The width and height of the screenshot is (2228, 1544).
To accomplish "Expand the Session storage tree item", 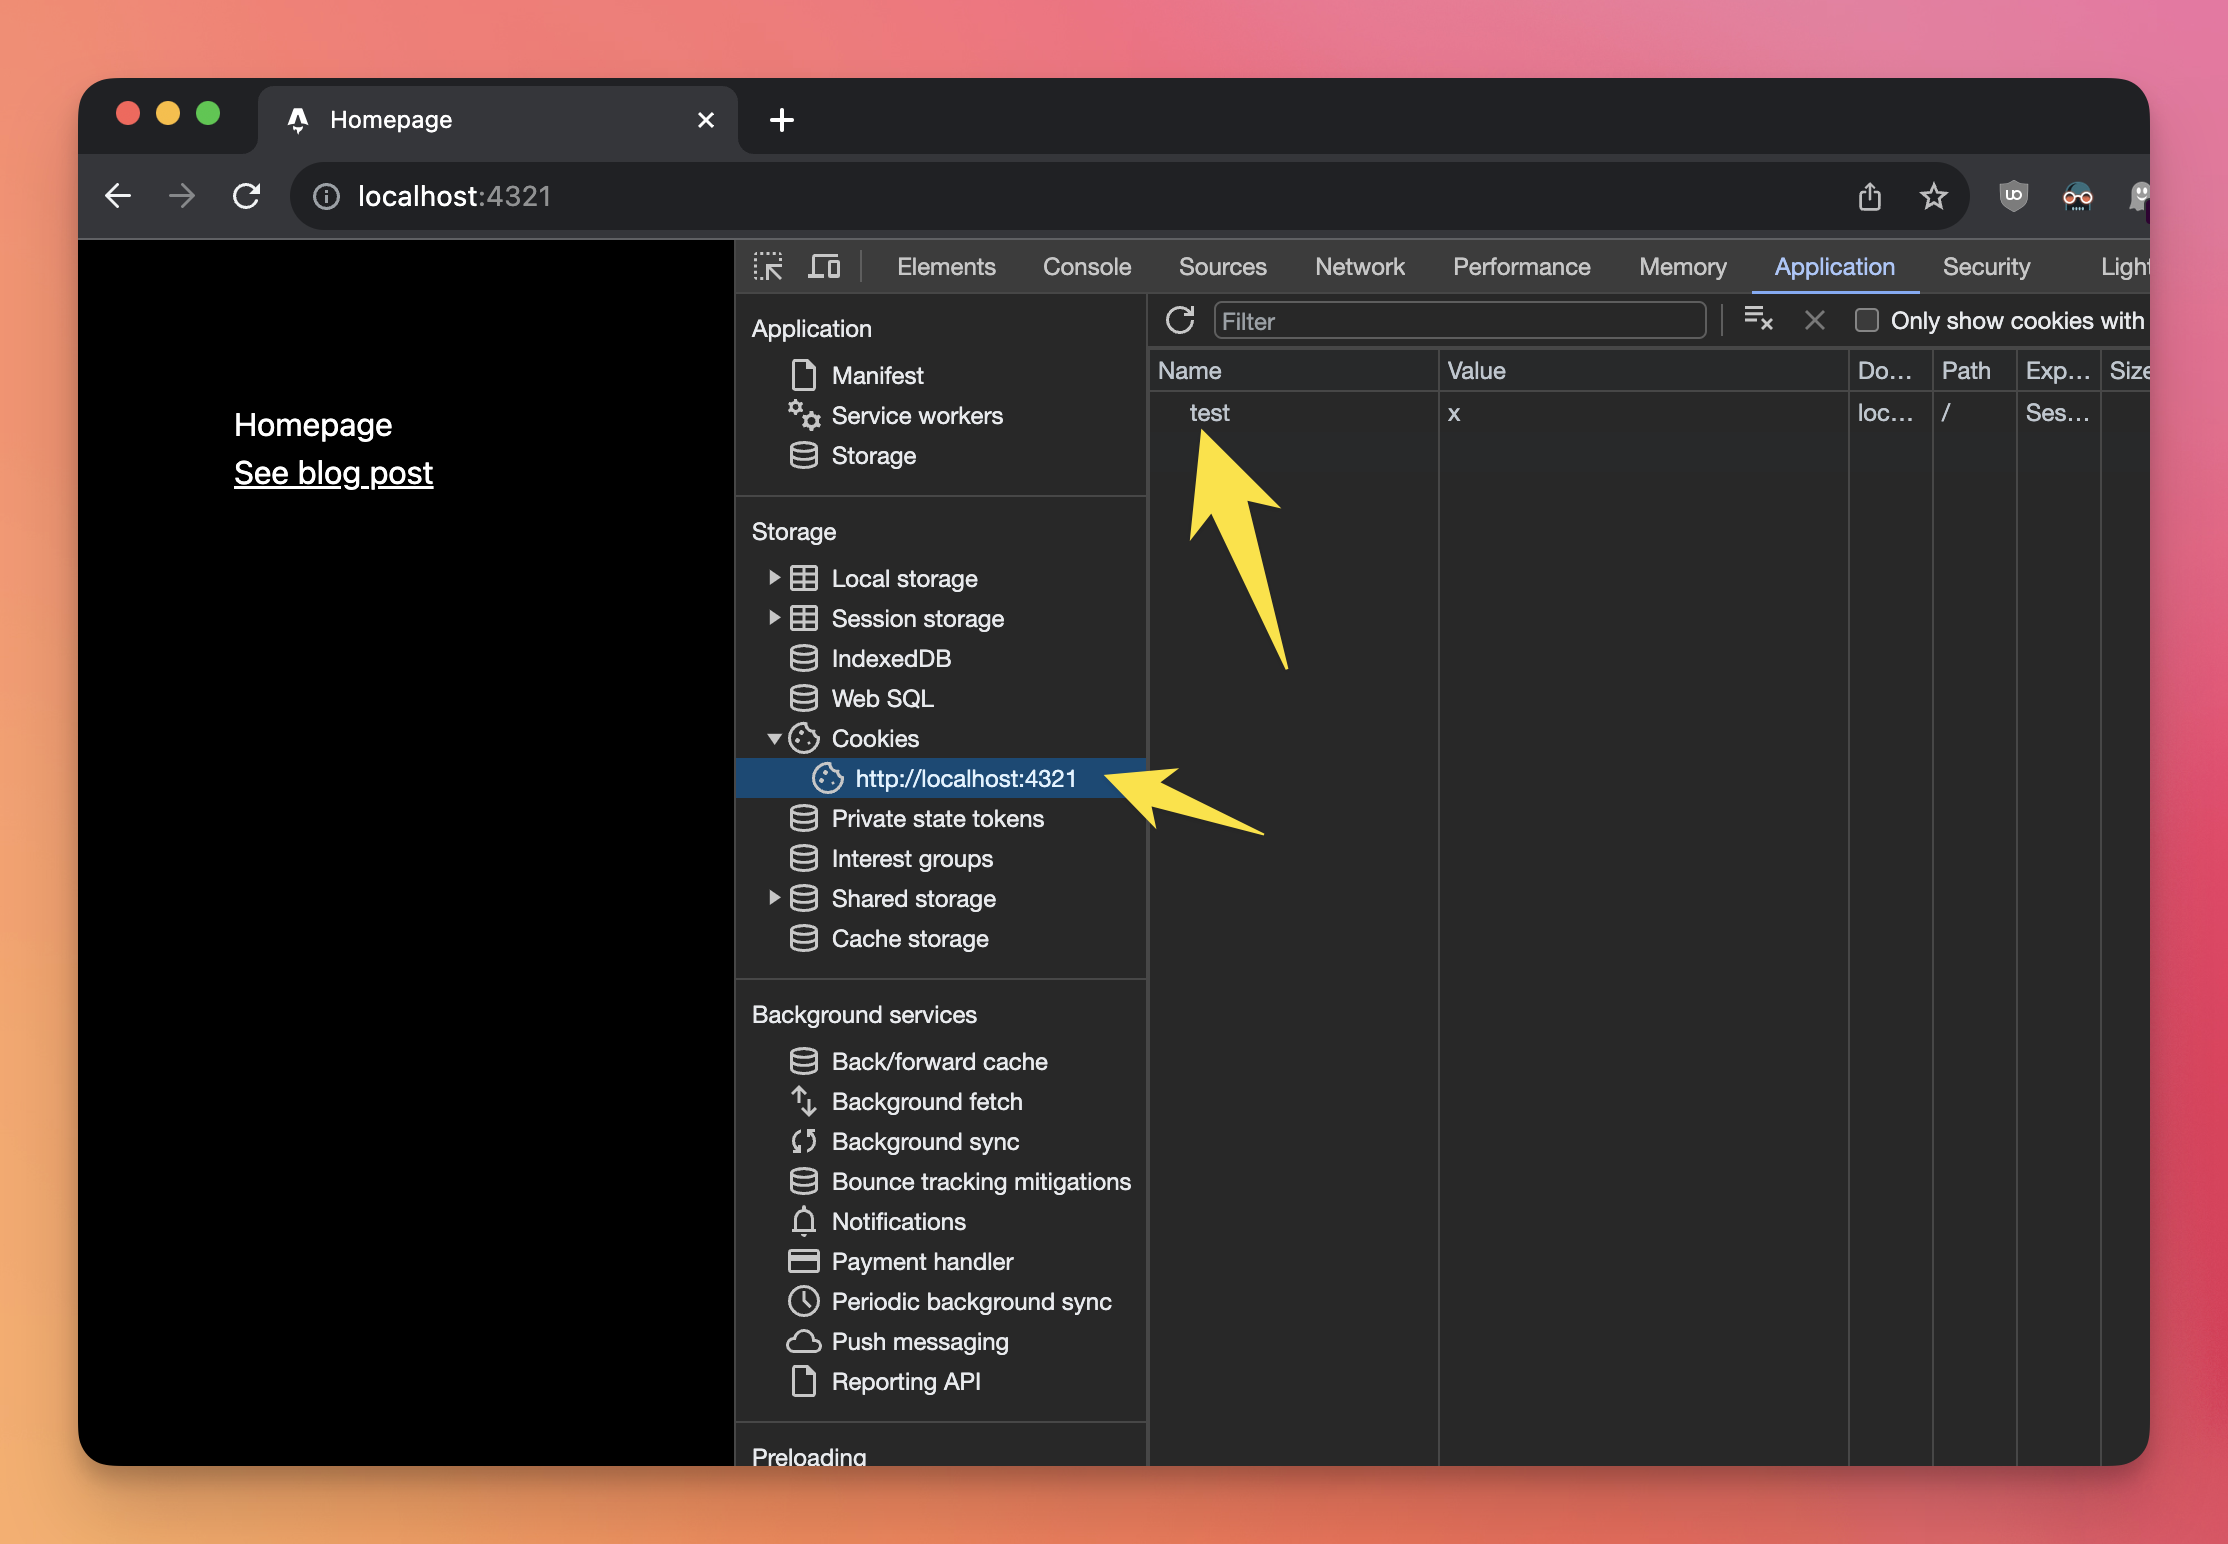I will [x=774, y=618].
